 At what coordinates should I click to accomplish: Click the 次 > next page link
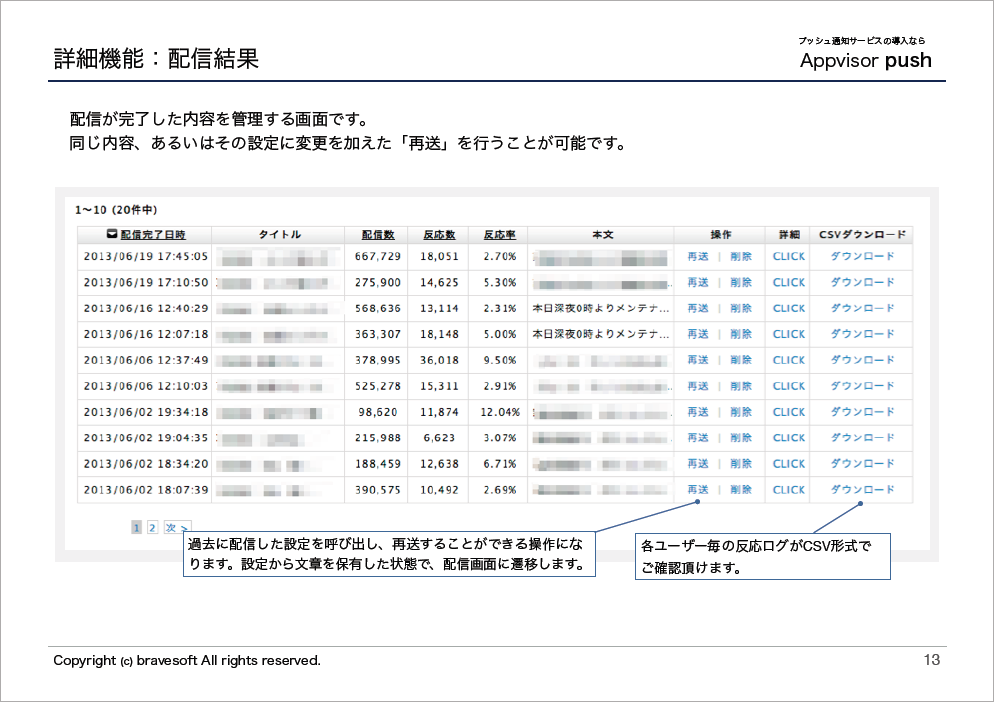[x=177, y=527]
